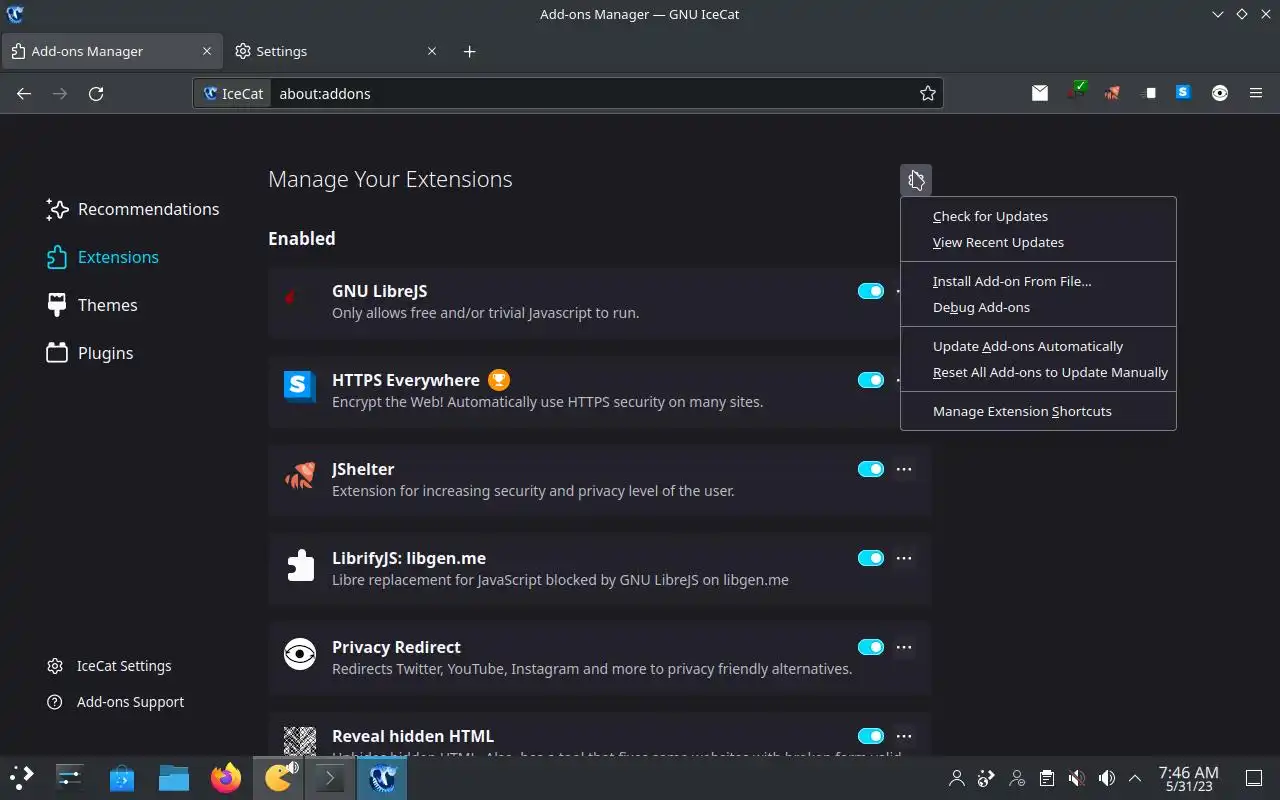
Task: Open Reveal hidden HTML more options menu
Action: pos(904,736)
